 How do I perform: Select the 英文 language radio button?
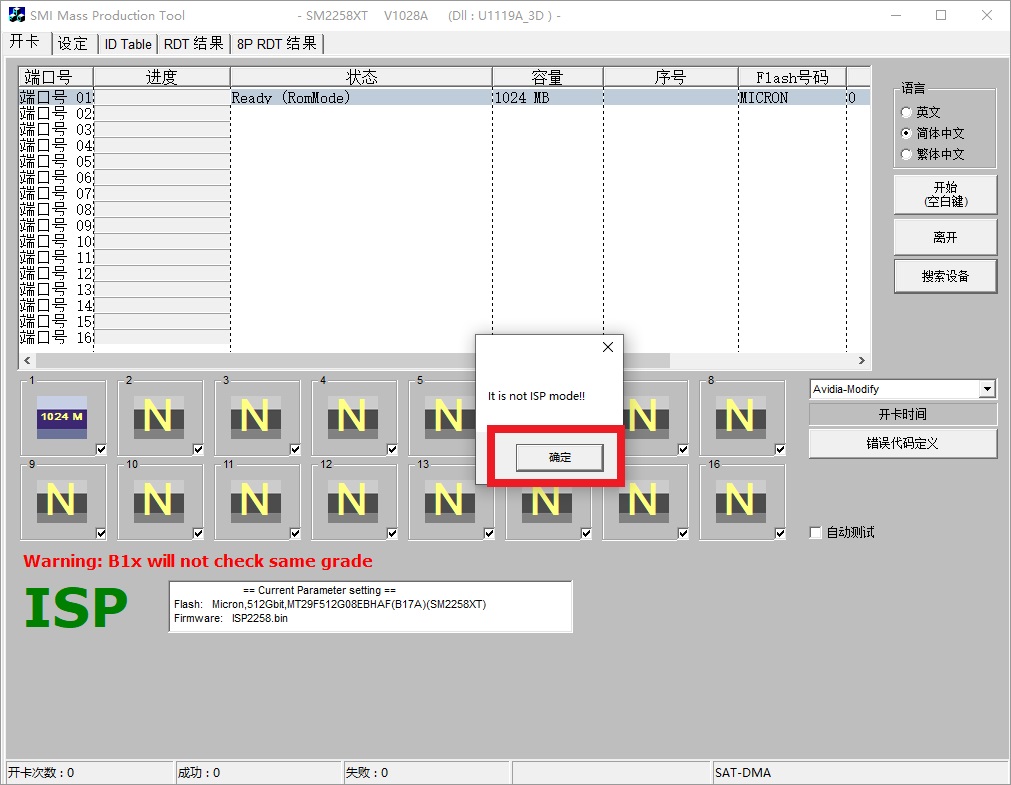pos(907,113)
